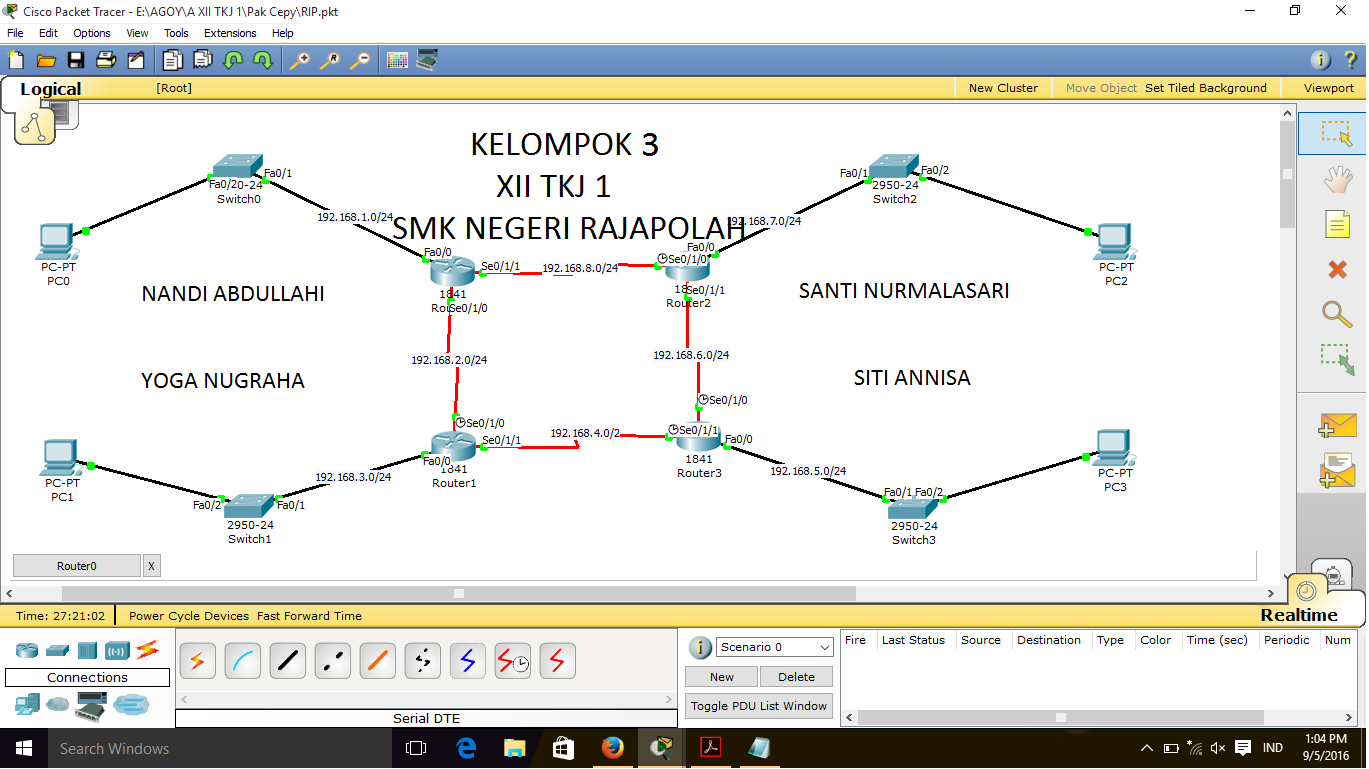Screen dimensions: 1369x769
Task: Choose the Fiber connection type
Action: [x=377, y=661]
